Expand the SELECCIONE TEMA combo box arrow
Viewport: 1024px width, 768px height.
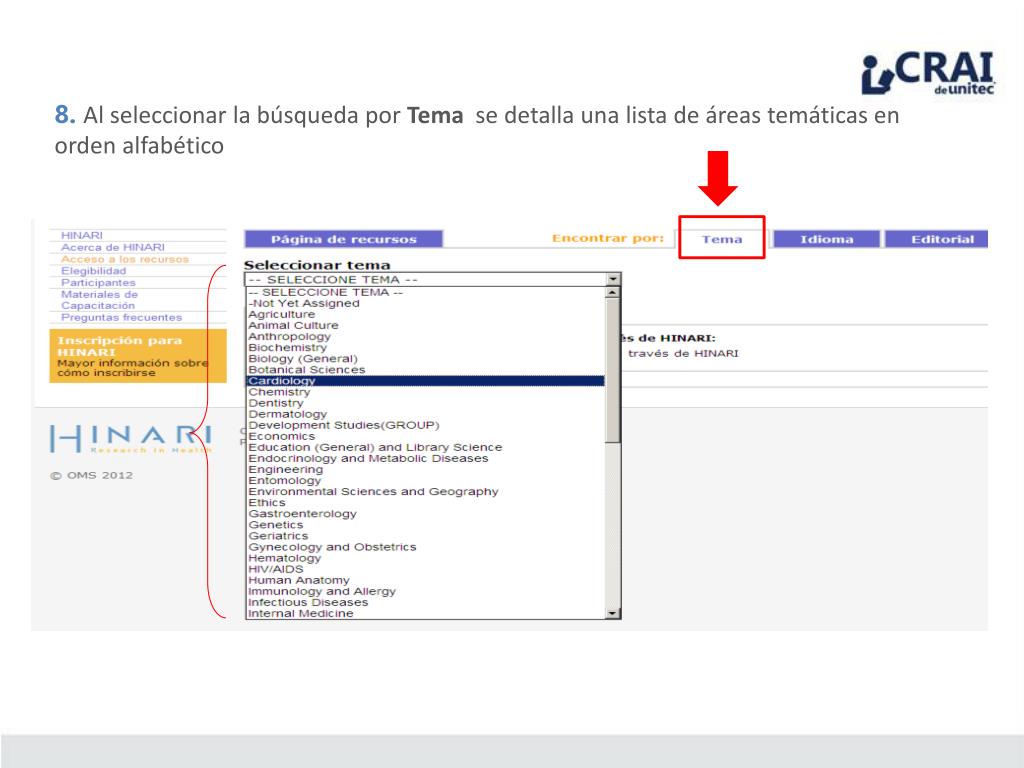coord(613,280)
